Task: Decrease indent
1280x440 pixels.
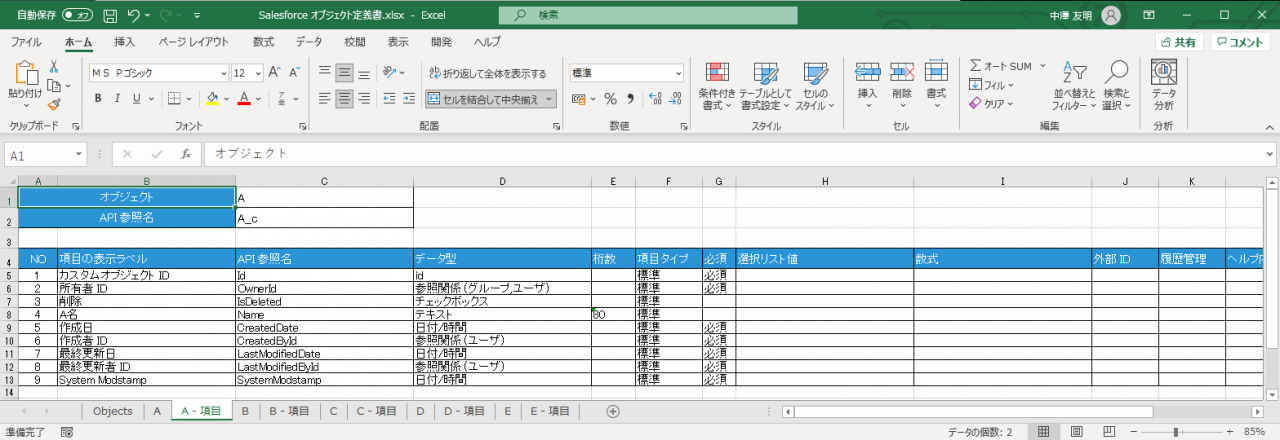Action: pos(389,98)
